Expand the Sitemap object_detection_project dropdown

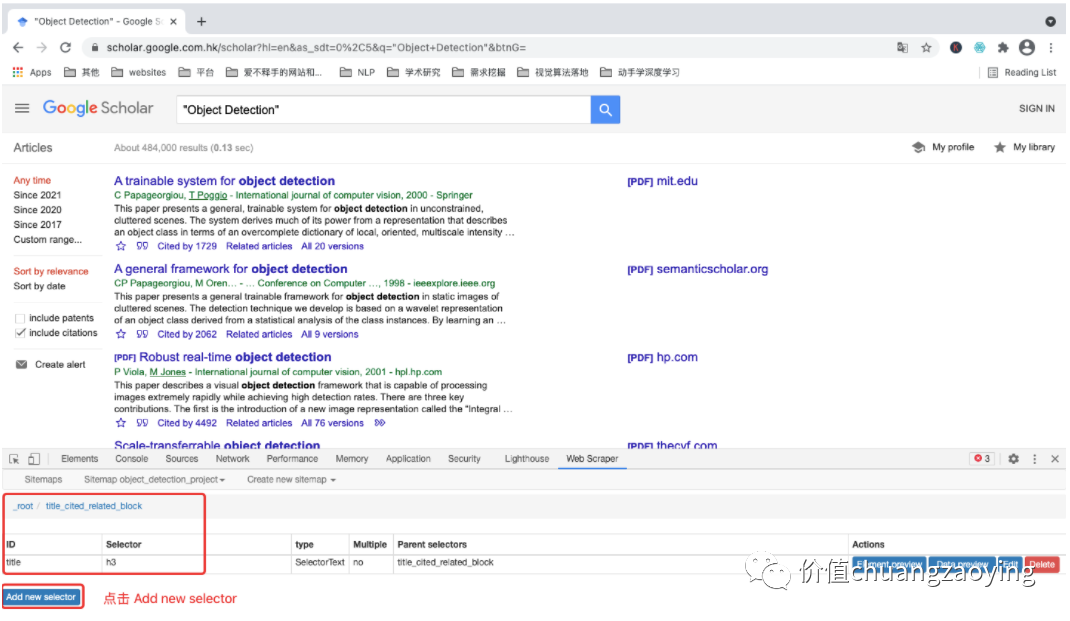click(x=154, y=480)
